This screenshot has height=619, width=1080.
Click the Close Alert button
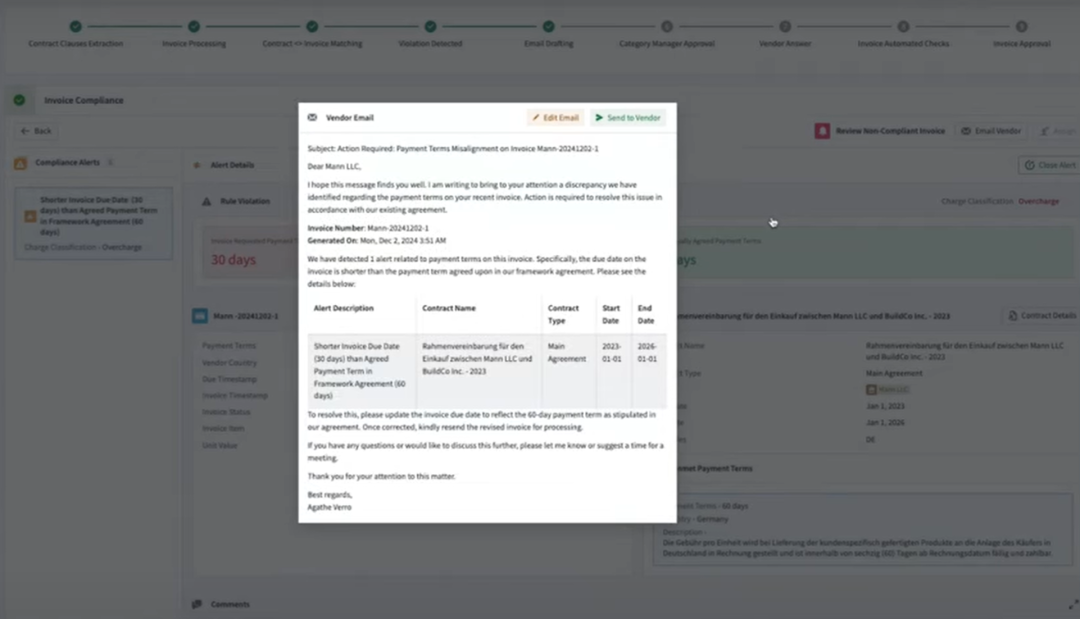1049,165
